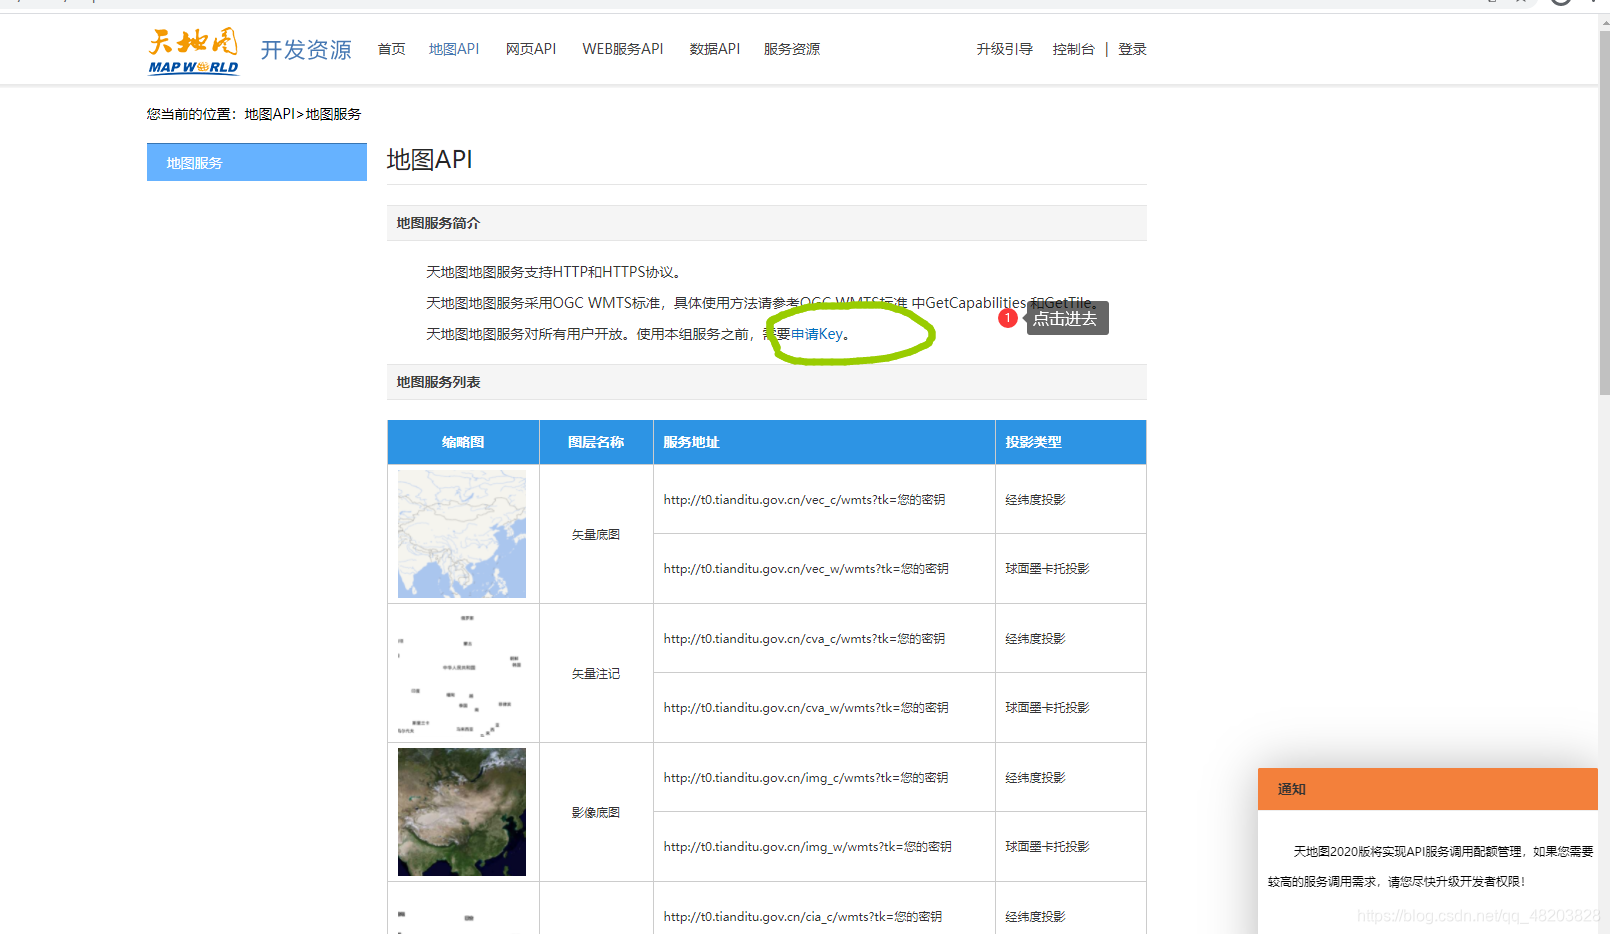Click the 服务地址 column header
The width and height of the screenshot is (1610, 934).
coord(824,442)
